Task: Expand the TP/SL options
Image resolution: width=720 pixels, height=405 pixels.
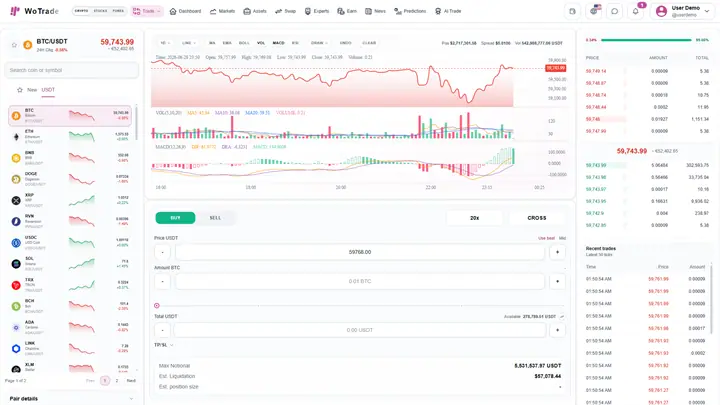Action: click(x=163, y=345)
